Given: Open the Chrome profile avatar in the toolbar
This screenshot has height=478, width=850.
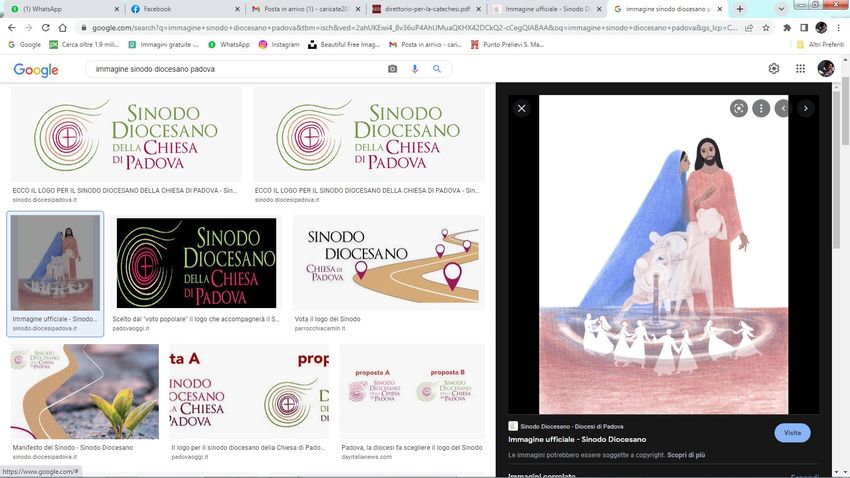Looking at the screenshot, I should pyautogui.click(x=821, y=28).
